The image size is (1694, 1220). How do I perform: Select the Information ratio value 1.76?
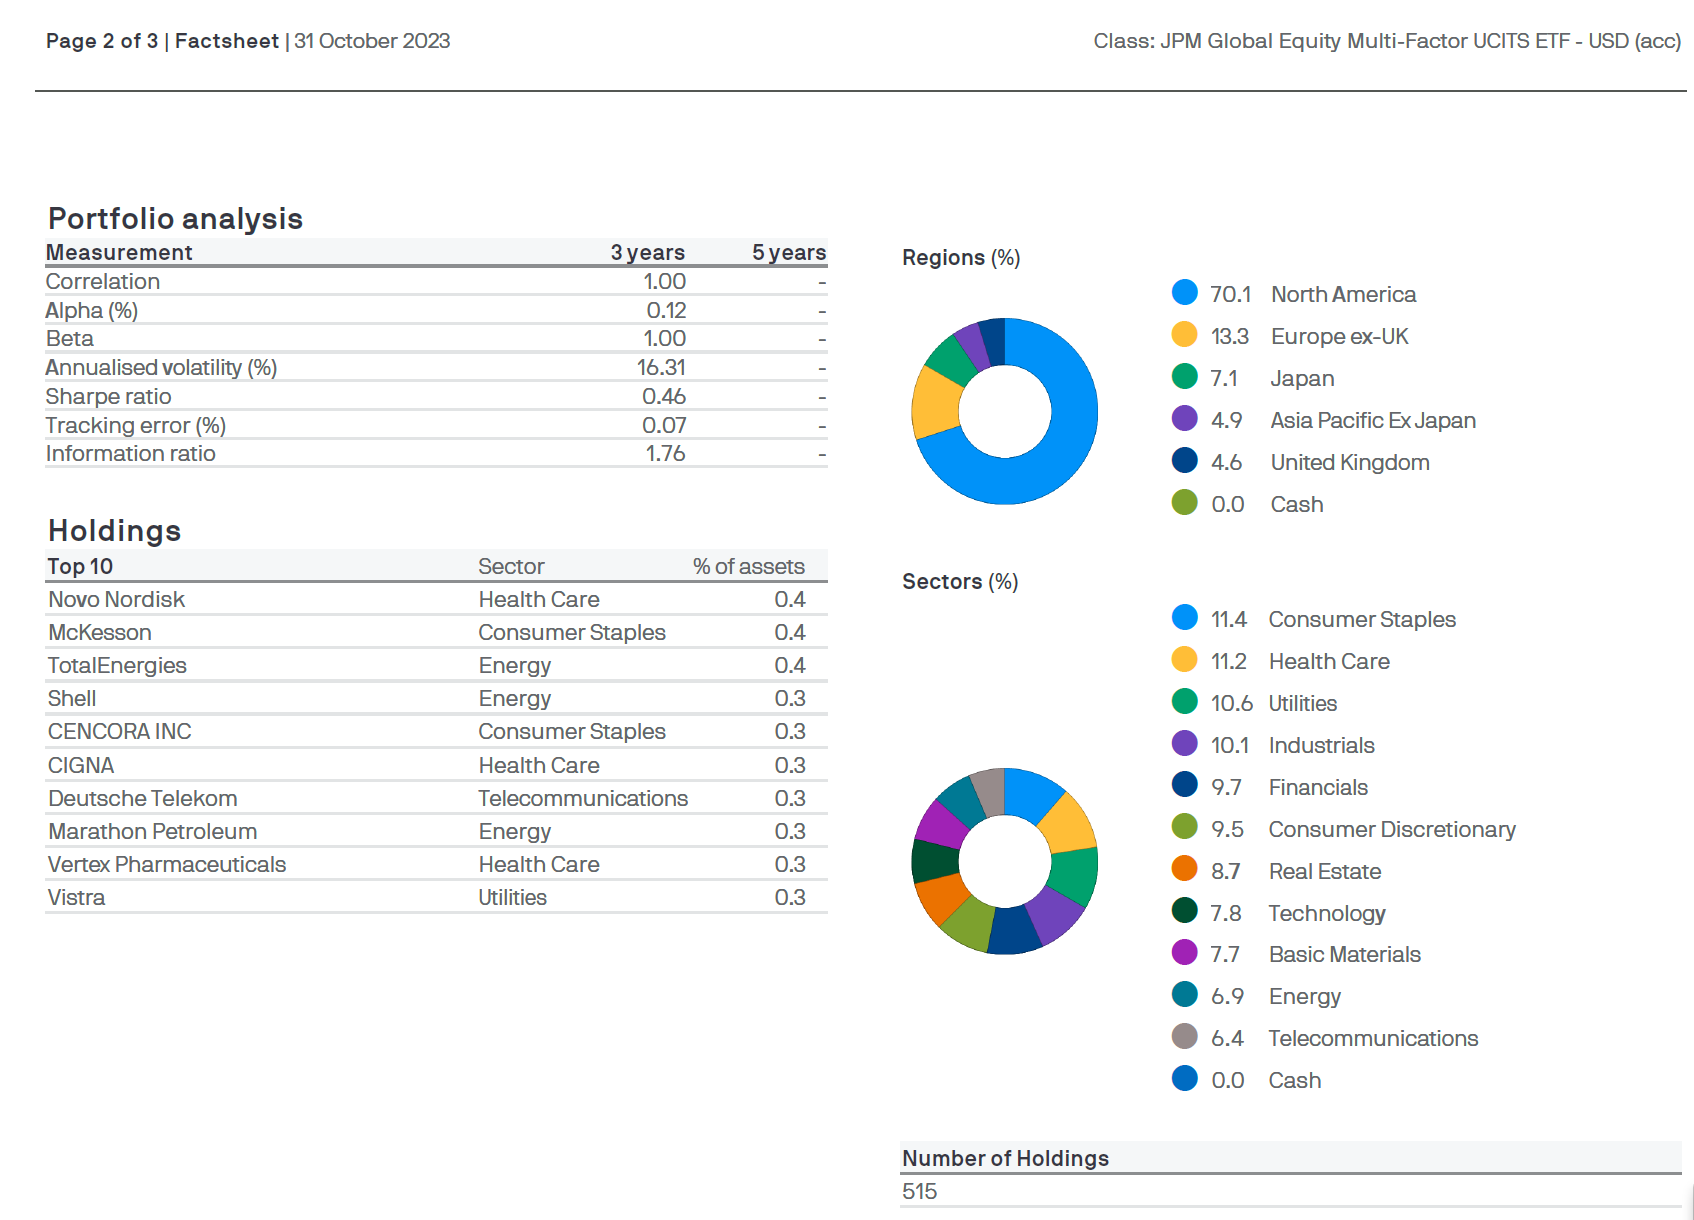665,454
